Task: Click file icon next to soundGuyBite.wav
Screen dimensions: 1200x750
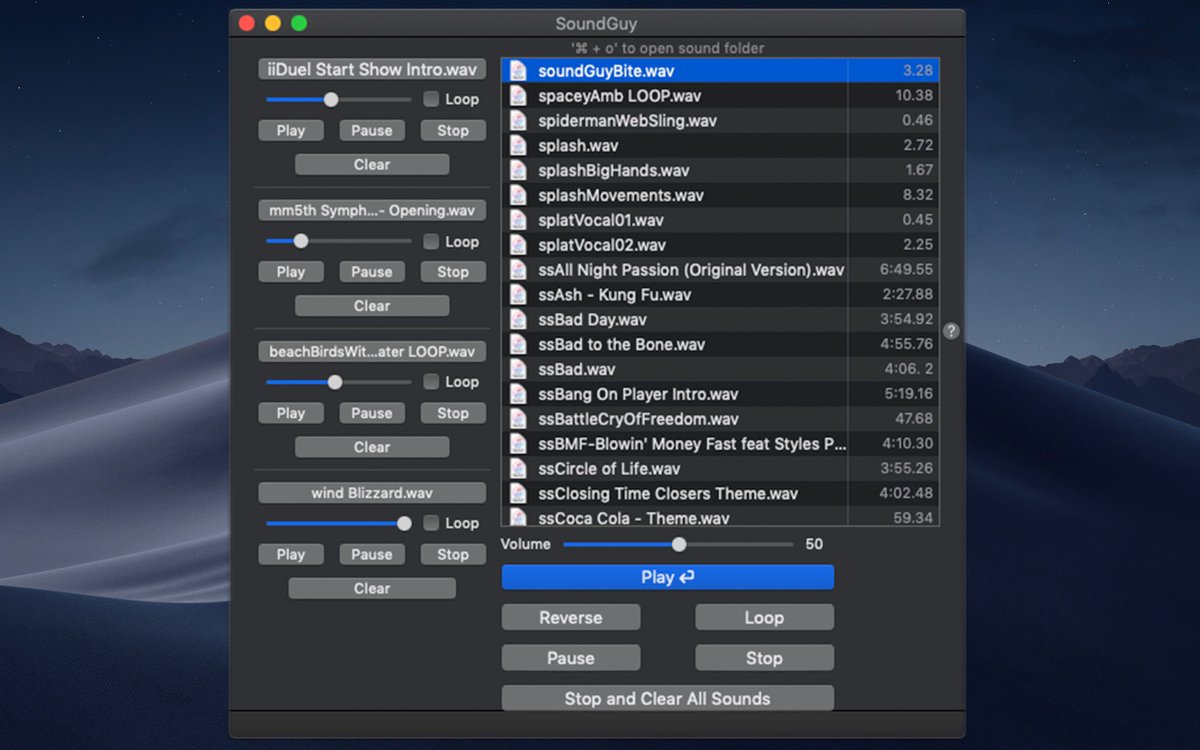Action: 518,71
